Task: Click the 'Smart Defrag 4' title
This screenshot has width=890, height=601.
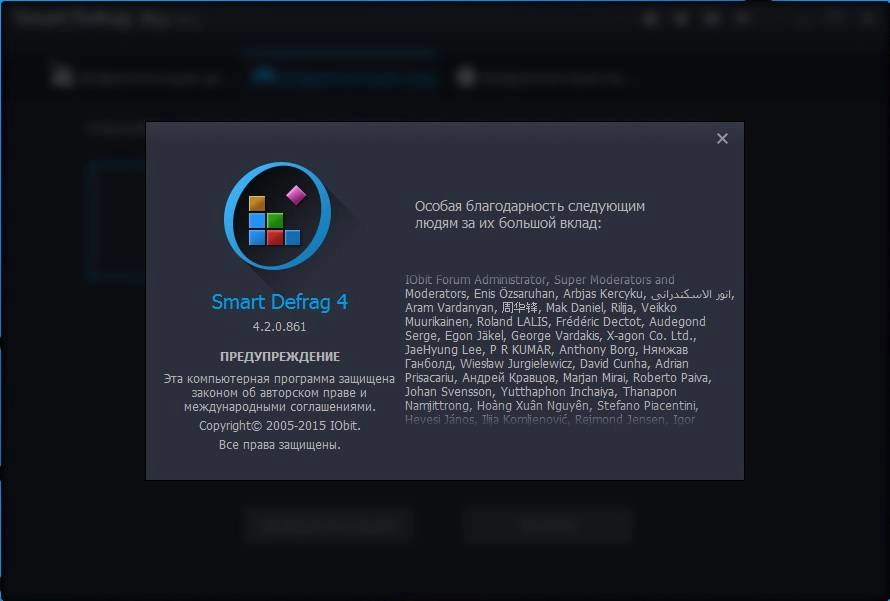Action: pos(279,302)
